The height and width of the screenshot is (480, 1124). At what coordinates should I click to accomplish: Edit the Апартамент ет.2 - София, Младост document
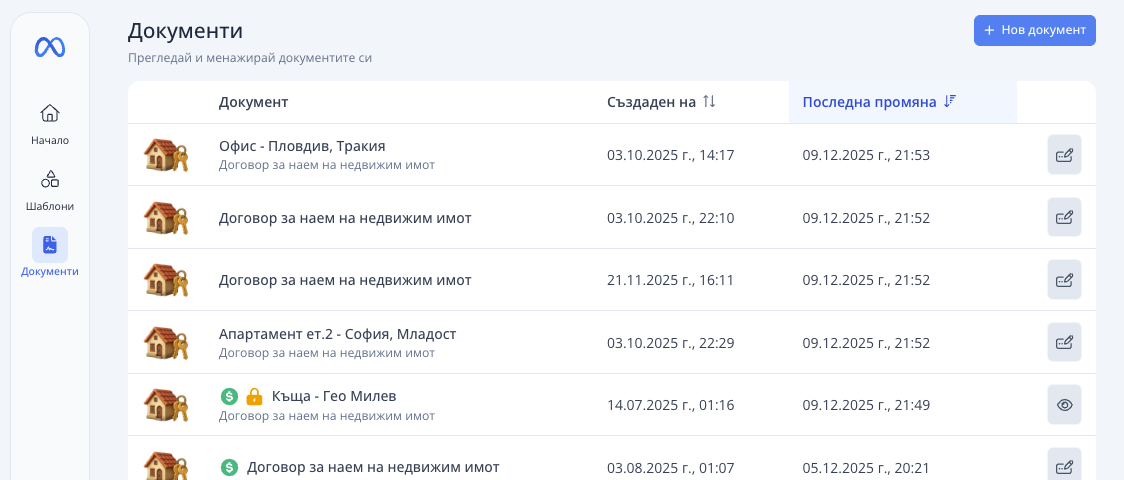point(1064,342)
